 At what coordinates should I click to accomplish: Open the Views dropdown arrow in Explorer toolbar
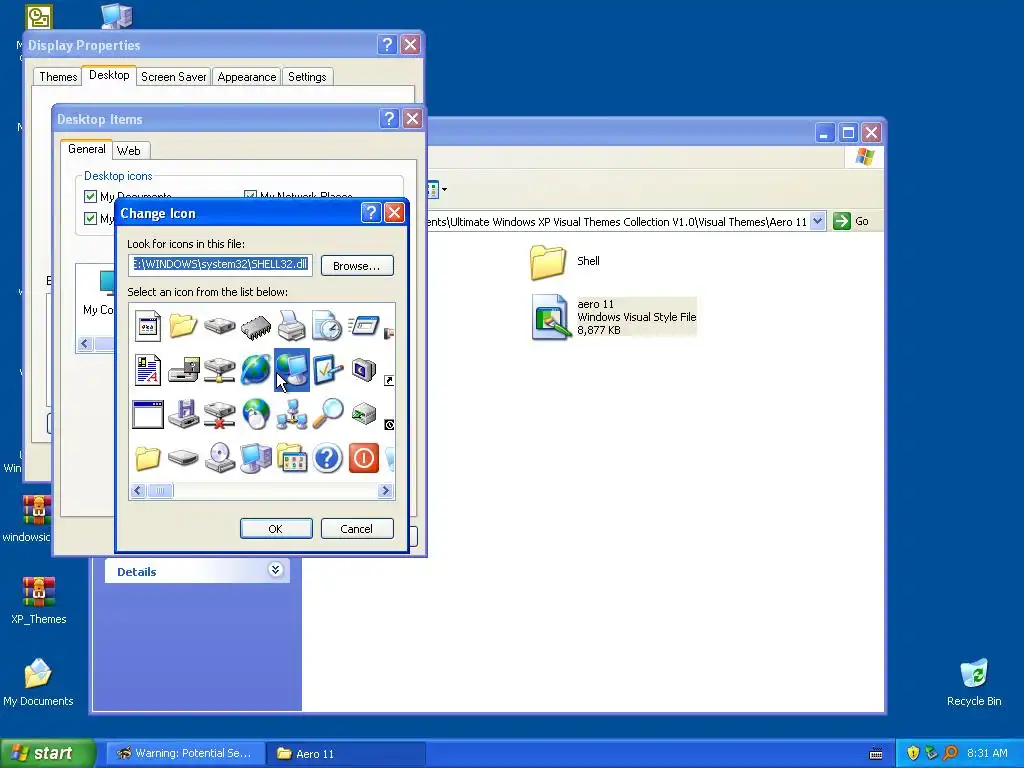click(444, 190)
